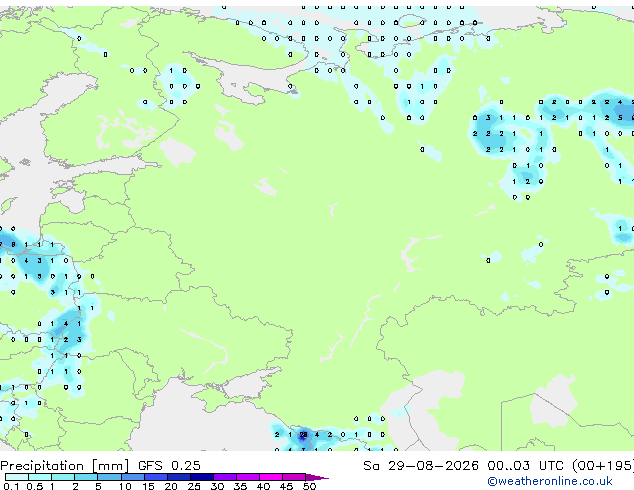This screenshot has width=634, height=490.
Task: Open the weatheronline.co.uk copyright link
Action: pyautogui.click(x=550, y=481)
